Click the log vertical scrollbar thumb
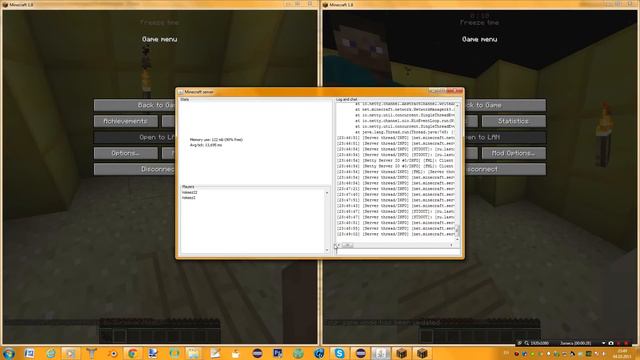The image size is (640, 360). tap(457, 230)
